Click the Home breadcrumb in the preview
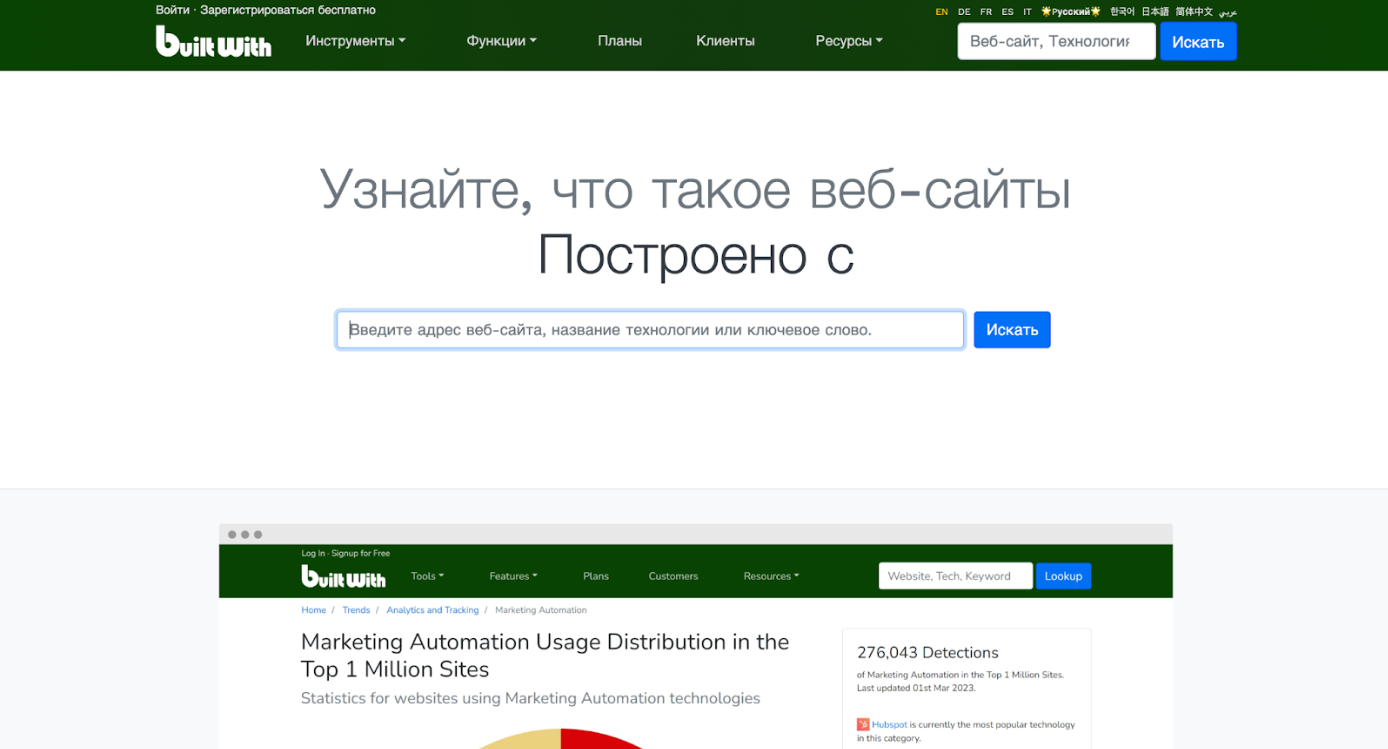This screenshot has height=749, width=1388. [314, 610]
